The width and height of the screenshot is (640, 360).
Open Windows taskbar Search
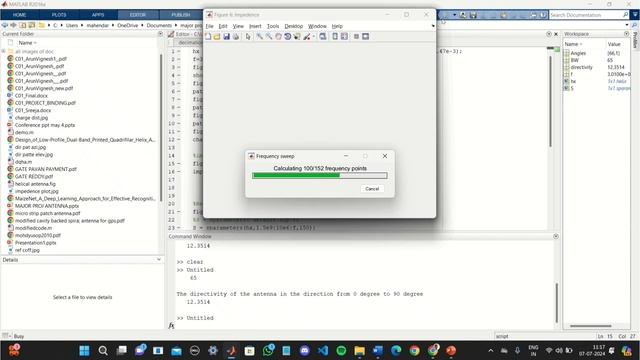click(x=103, y=351)
